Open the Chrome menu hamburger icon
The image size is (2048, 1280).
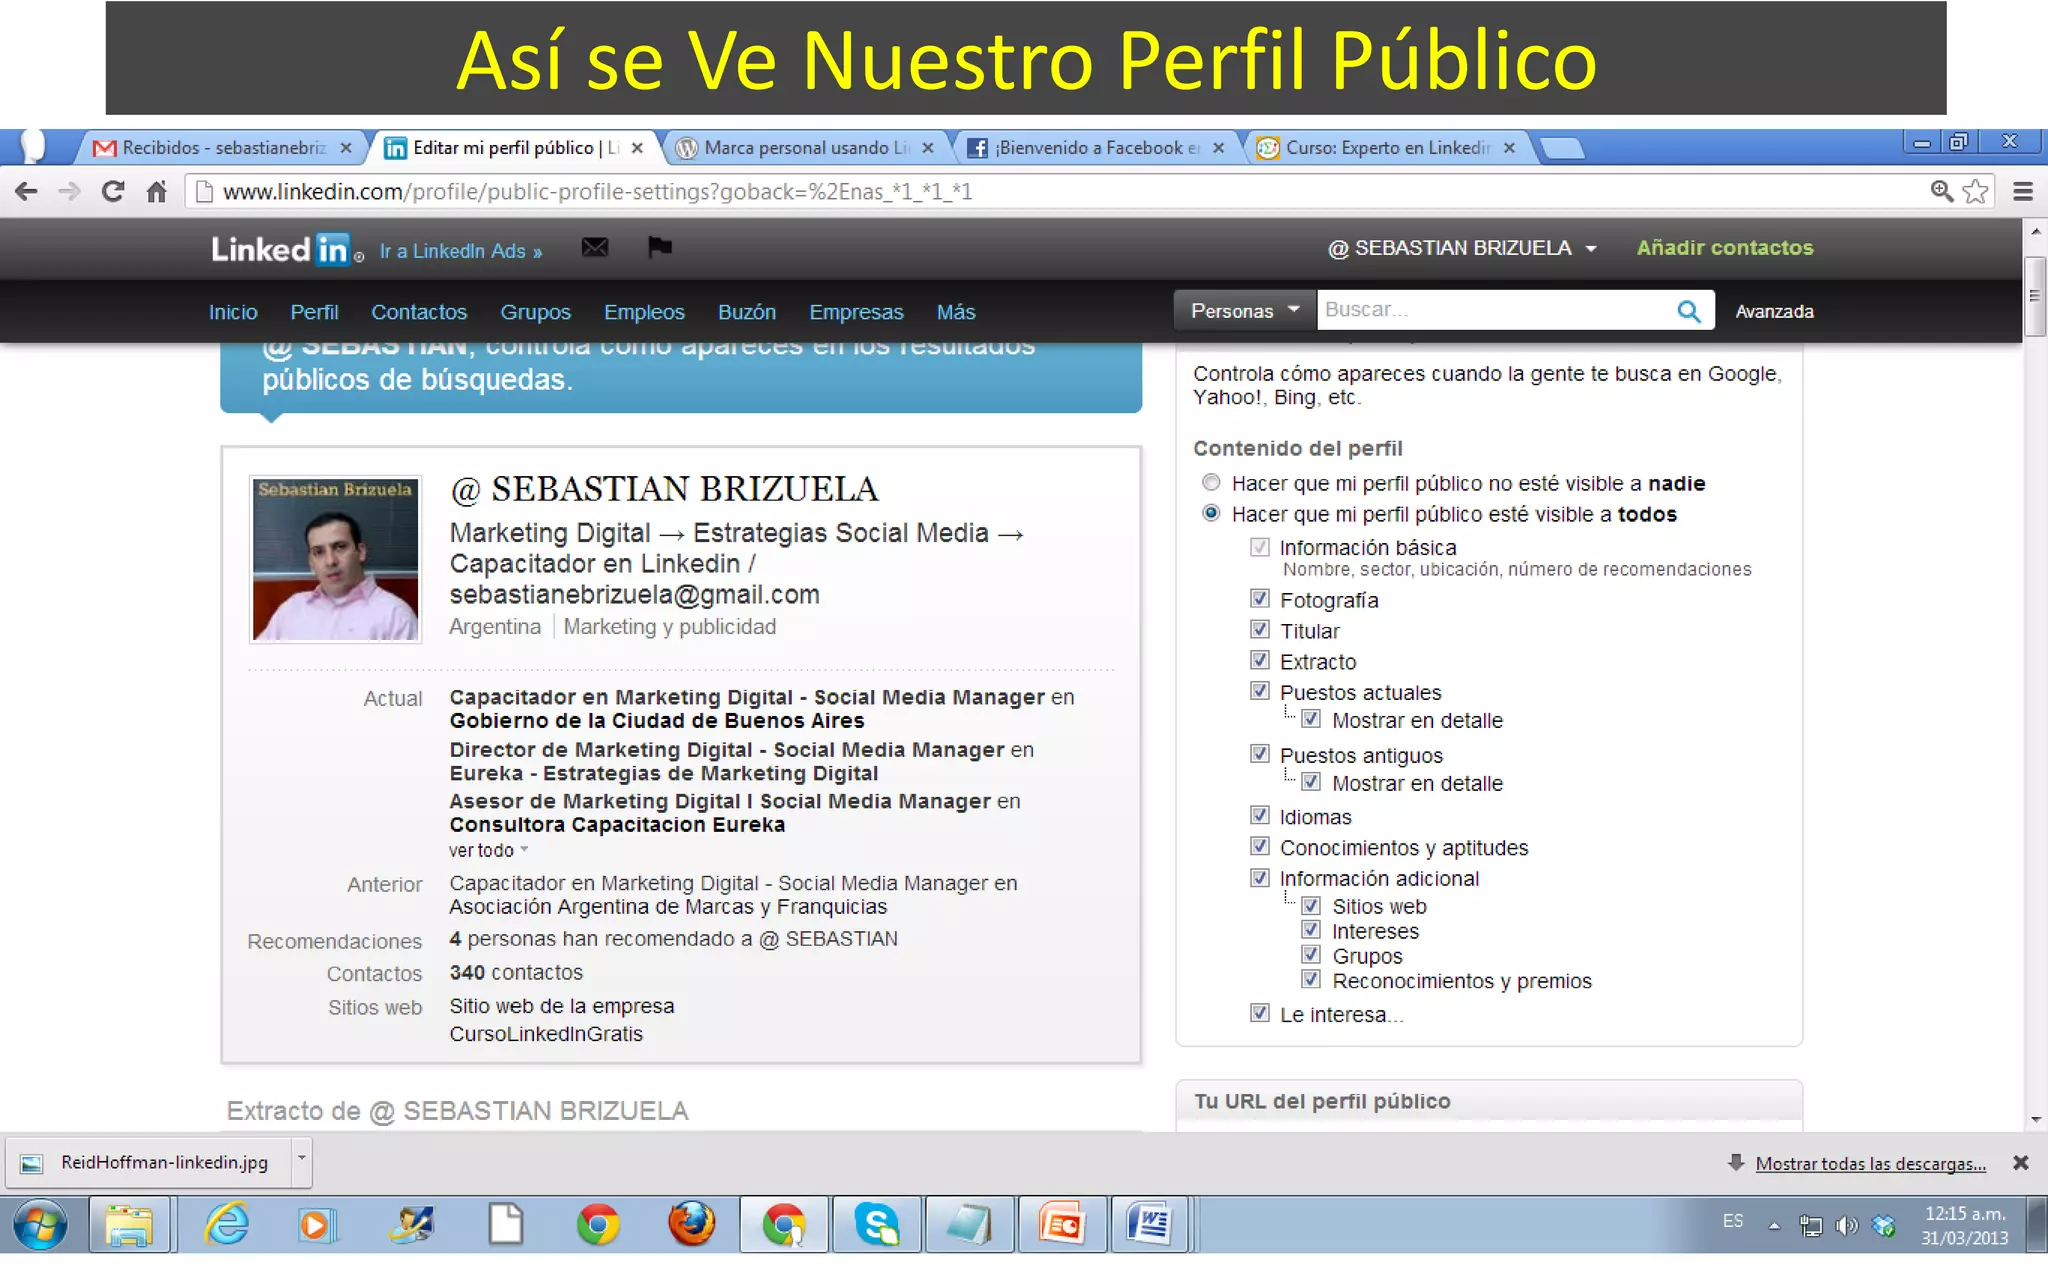(2023, 191)
